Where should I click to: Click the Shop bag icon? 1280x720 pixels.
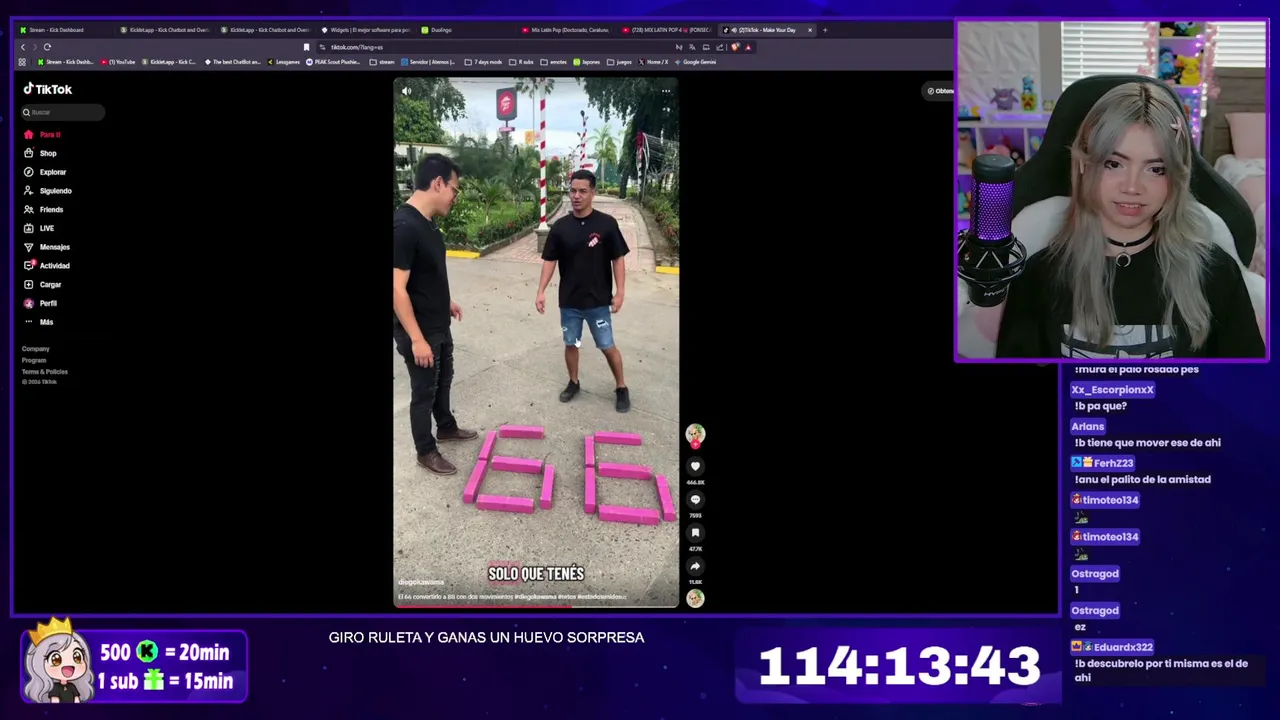[28, 153]
